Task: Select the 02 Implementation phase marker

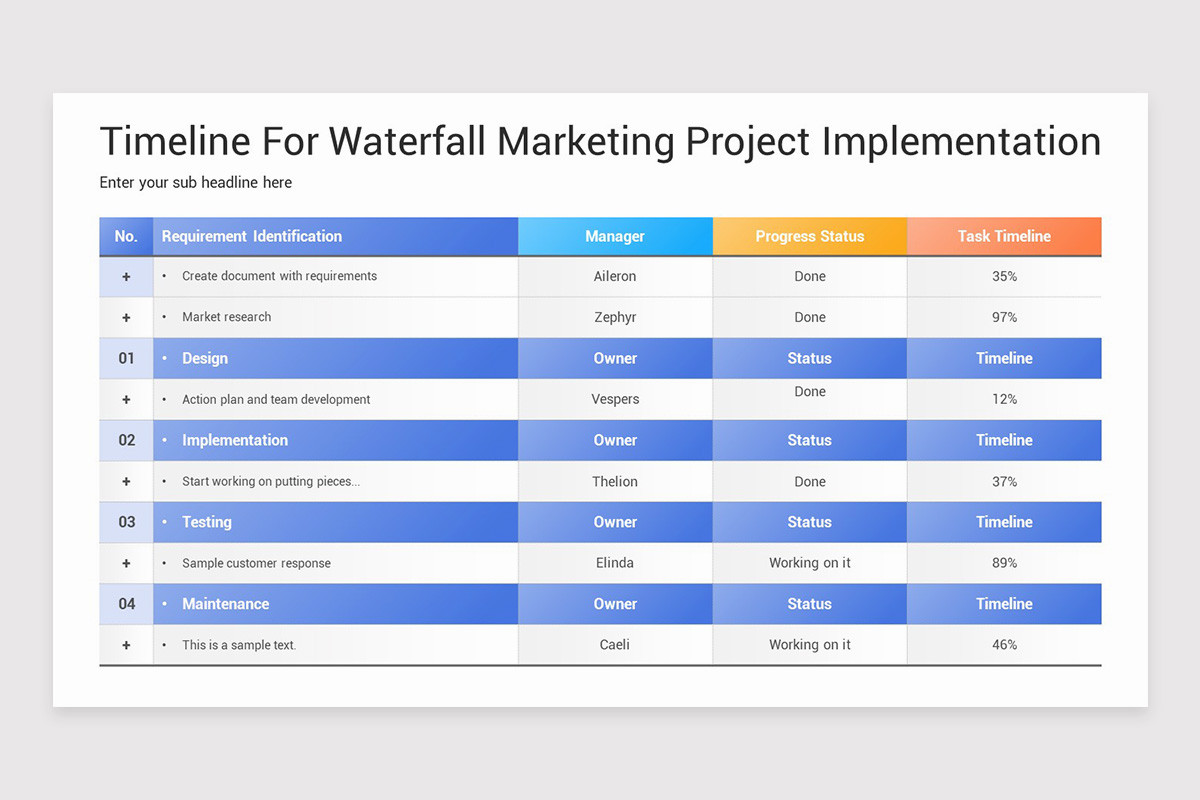Action: [126, 440]
